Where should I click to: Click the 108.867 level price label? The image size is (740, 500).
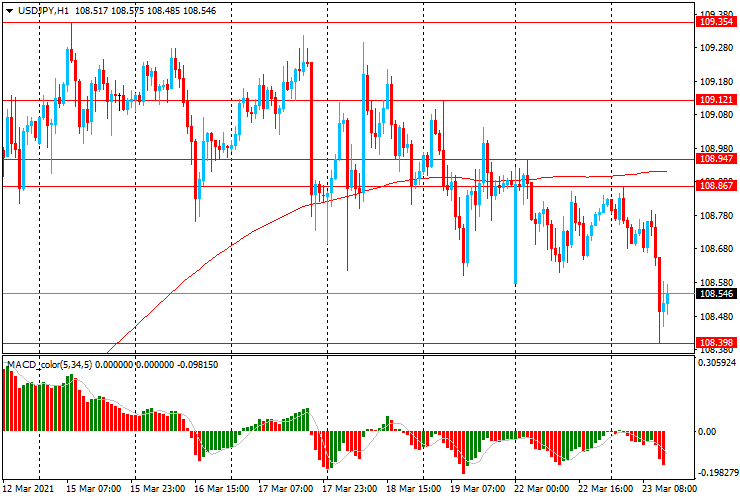[716, 185]
